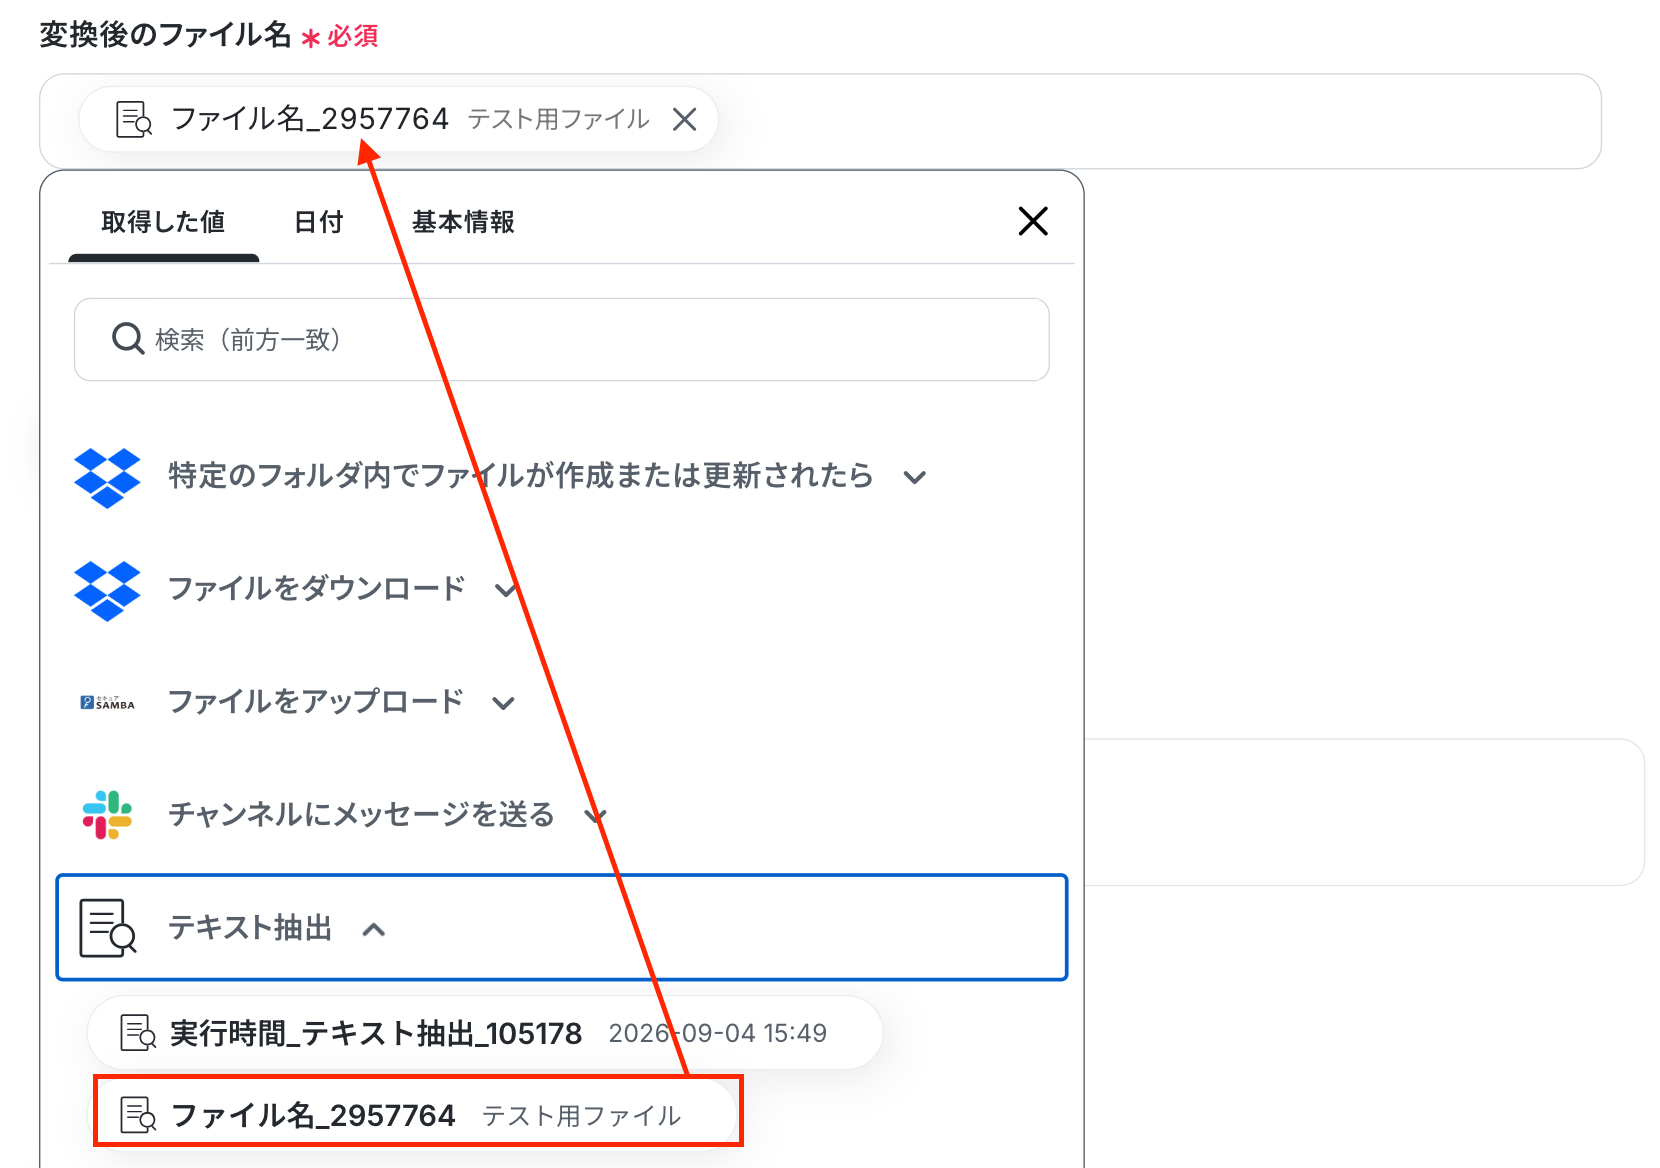Screen dimensions: 1660x1168
Task: Click the document icon in the selected filename chip
Action: coord(134,119)
